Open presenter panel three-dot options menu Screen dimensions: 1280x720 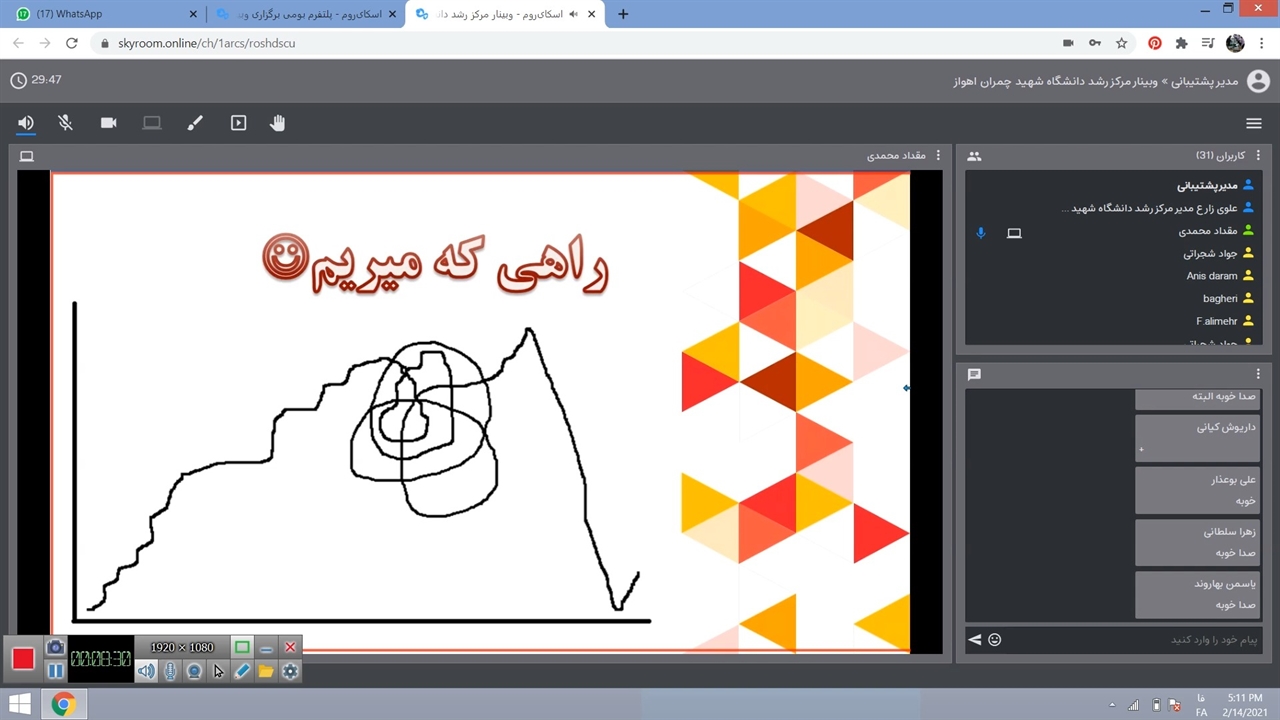(937, 156)
